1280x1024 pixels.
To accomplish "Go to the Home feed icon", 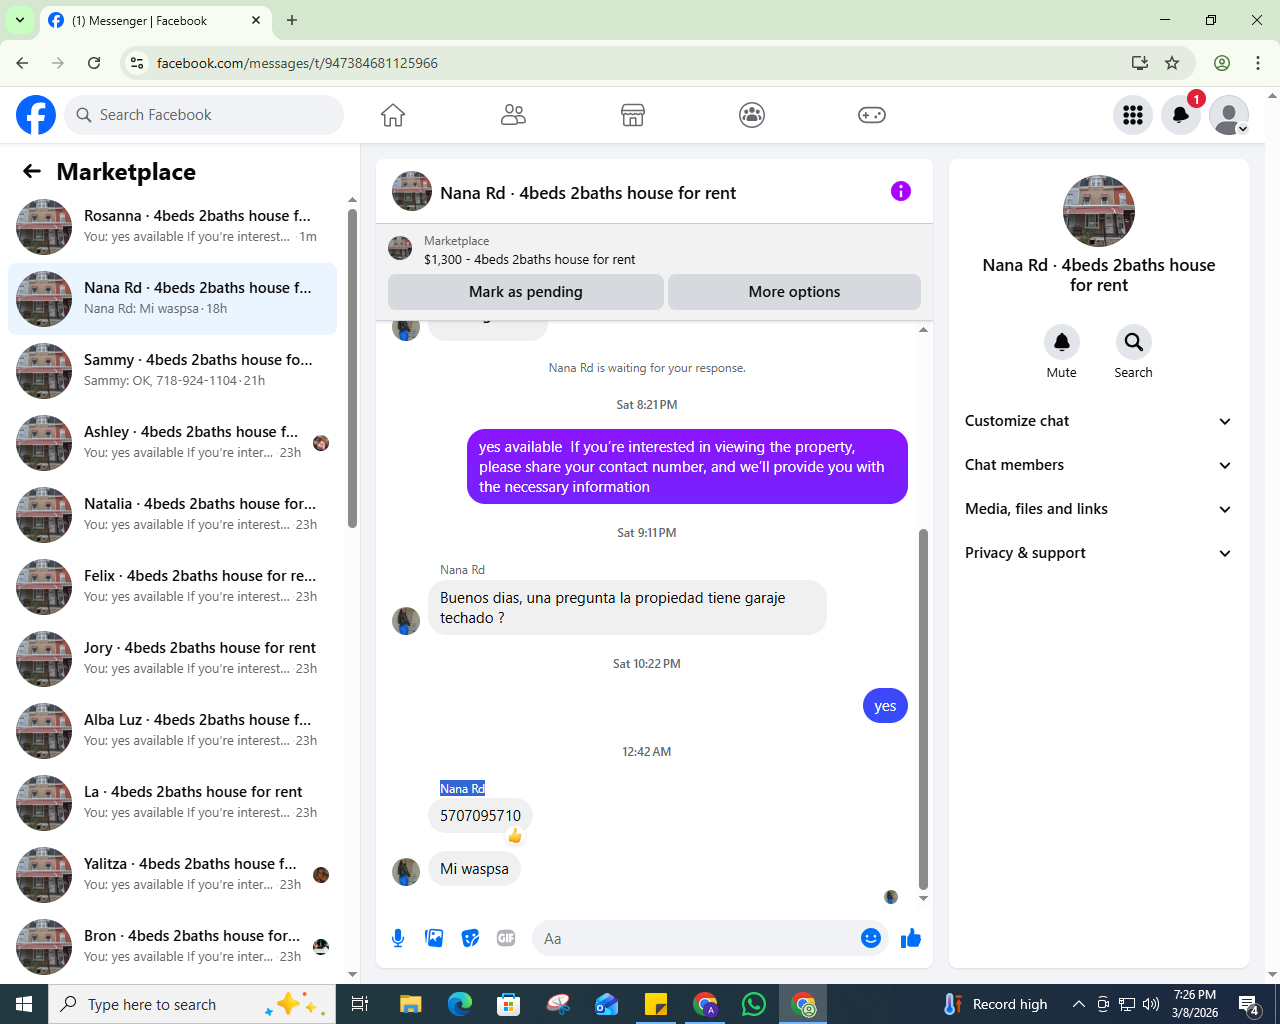I will click(x=393, y=115).
